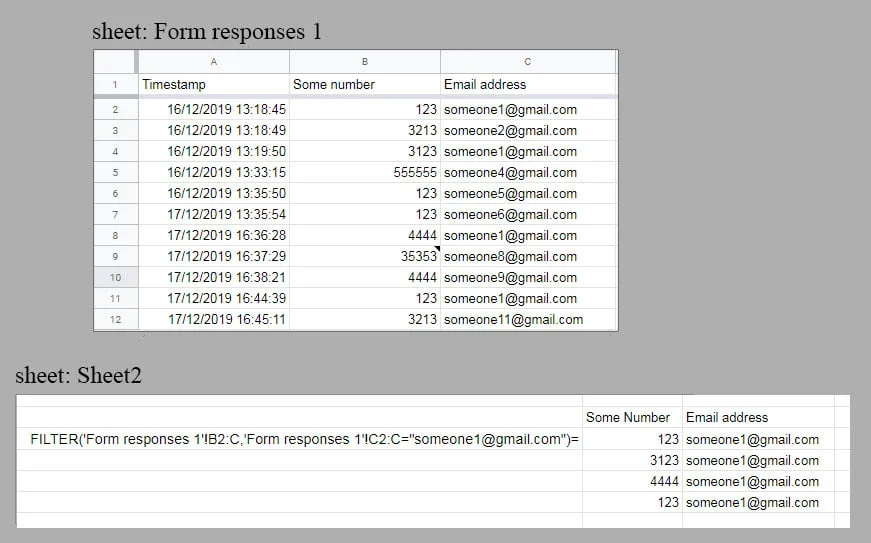The height and width of the screenshot is (543, 871).
Task: Select cell with timestamp 17/12/2019 16:38:21
Action: click(x=214, y=277)
